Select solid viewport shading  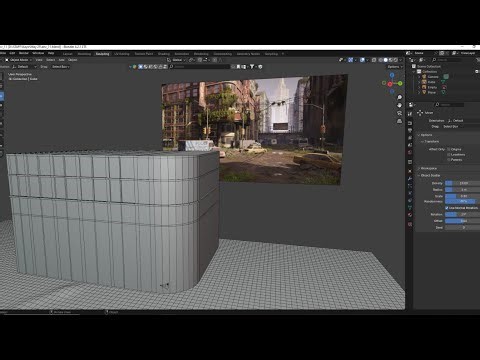click(x=386, y=60)
